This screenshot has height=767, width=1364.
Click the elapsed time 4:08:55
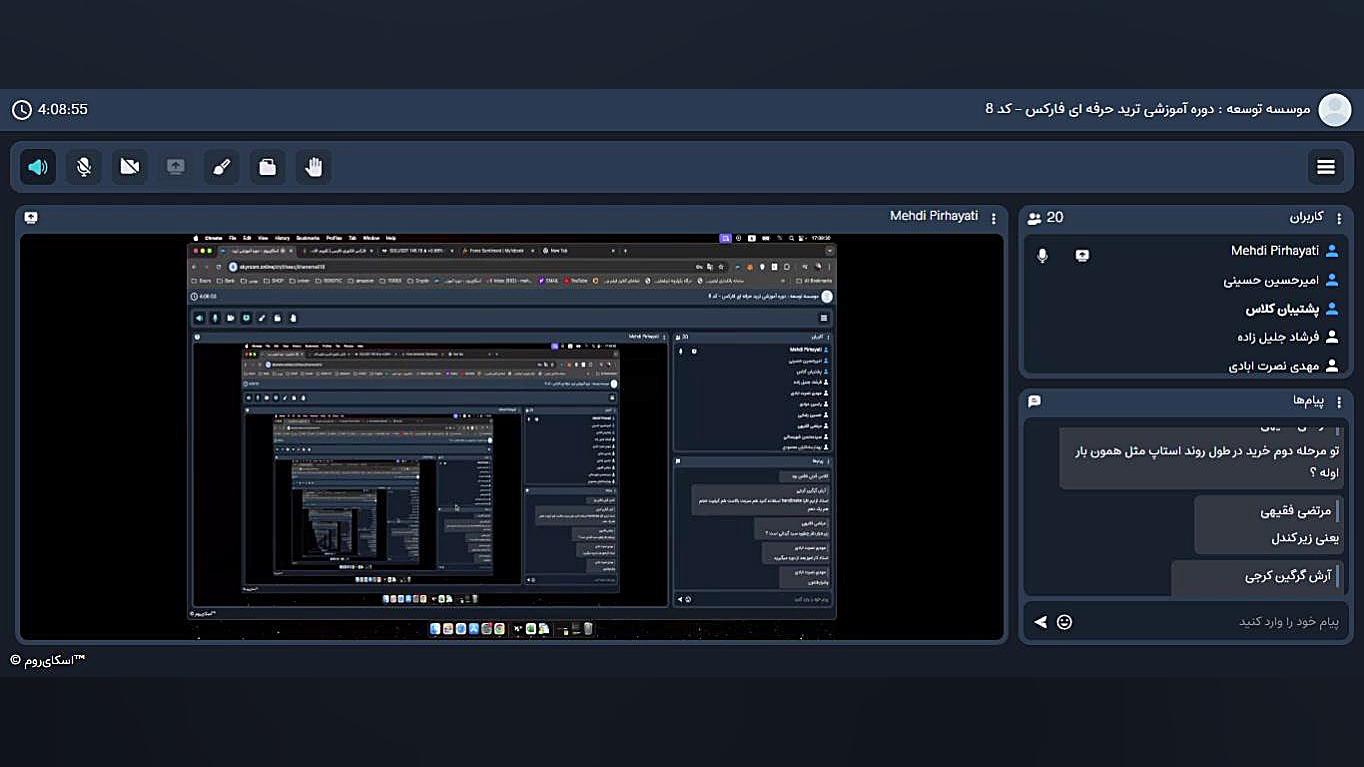click(x=63, y=109)
